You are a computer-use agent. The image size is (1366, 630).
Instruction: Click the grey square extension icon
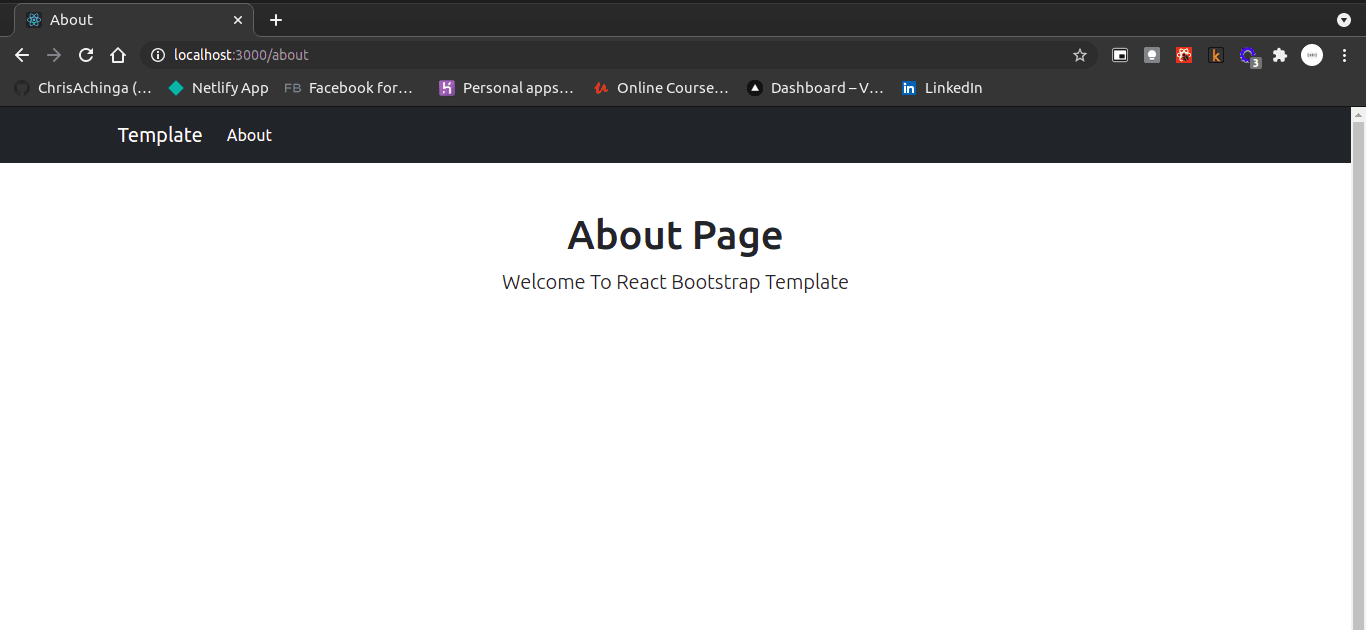click(x=1152, y=55)
